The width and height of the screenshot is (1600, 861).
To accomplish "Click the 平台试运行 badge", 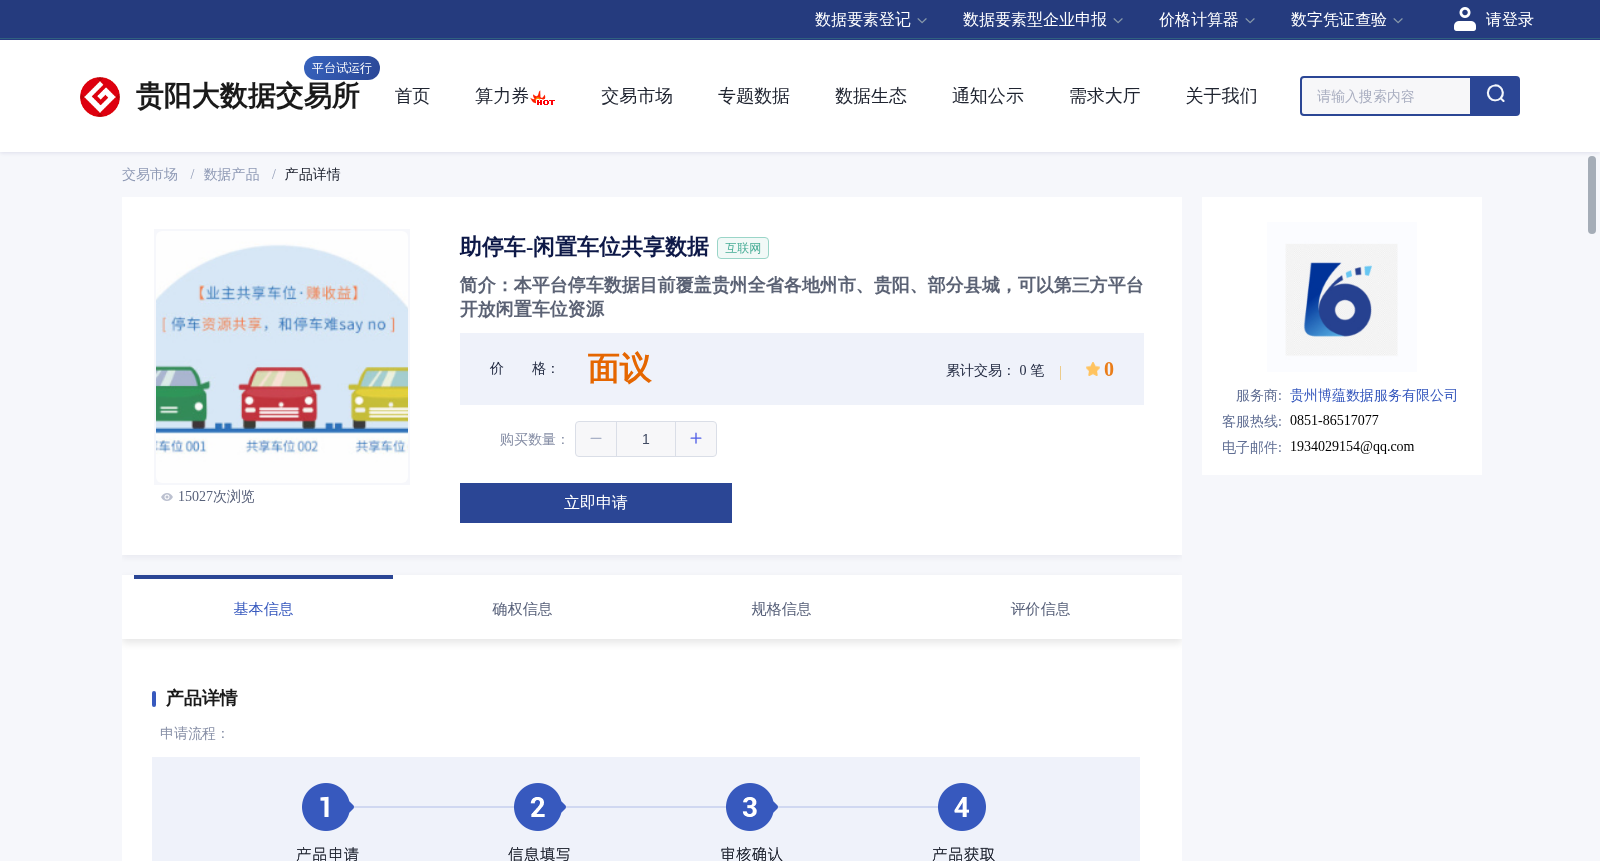I will click(x=342, y=68).
